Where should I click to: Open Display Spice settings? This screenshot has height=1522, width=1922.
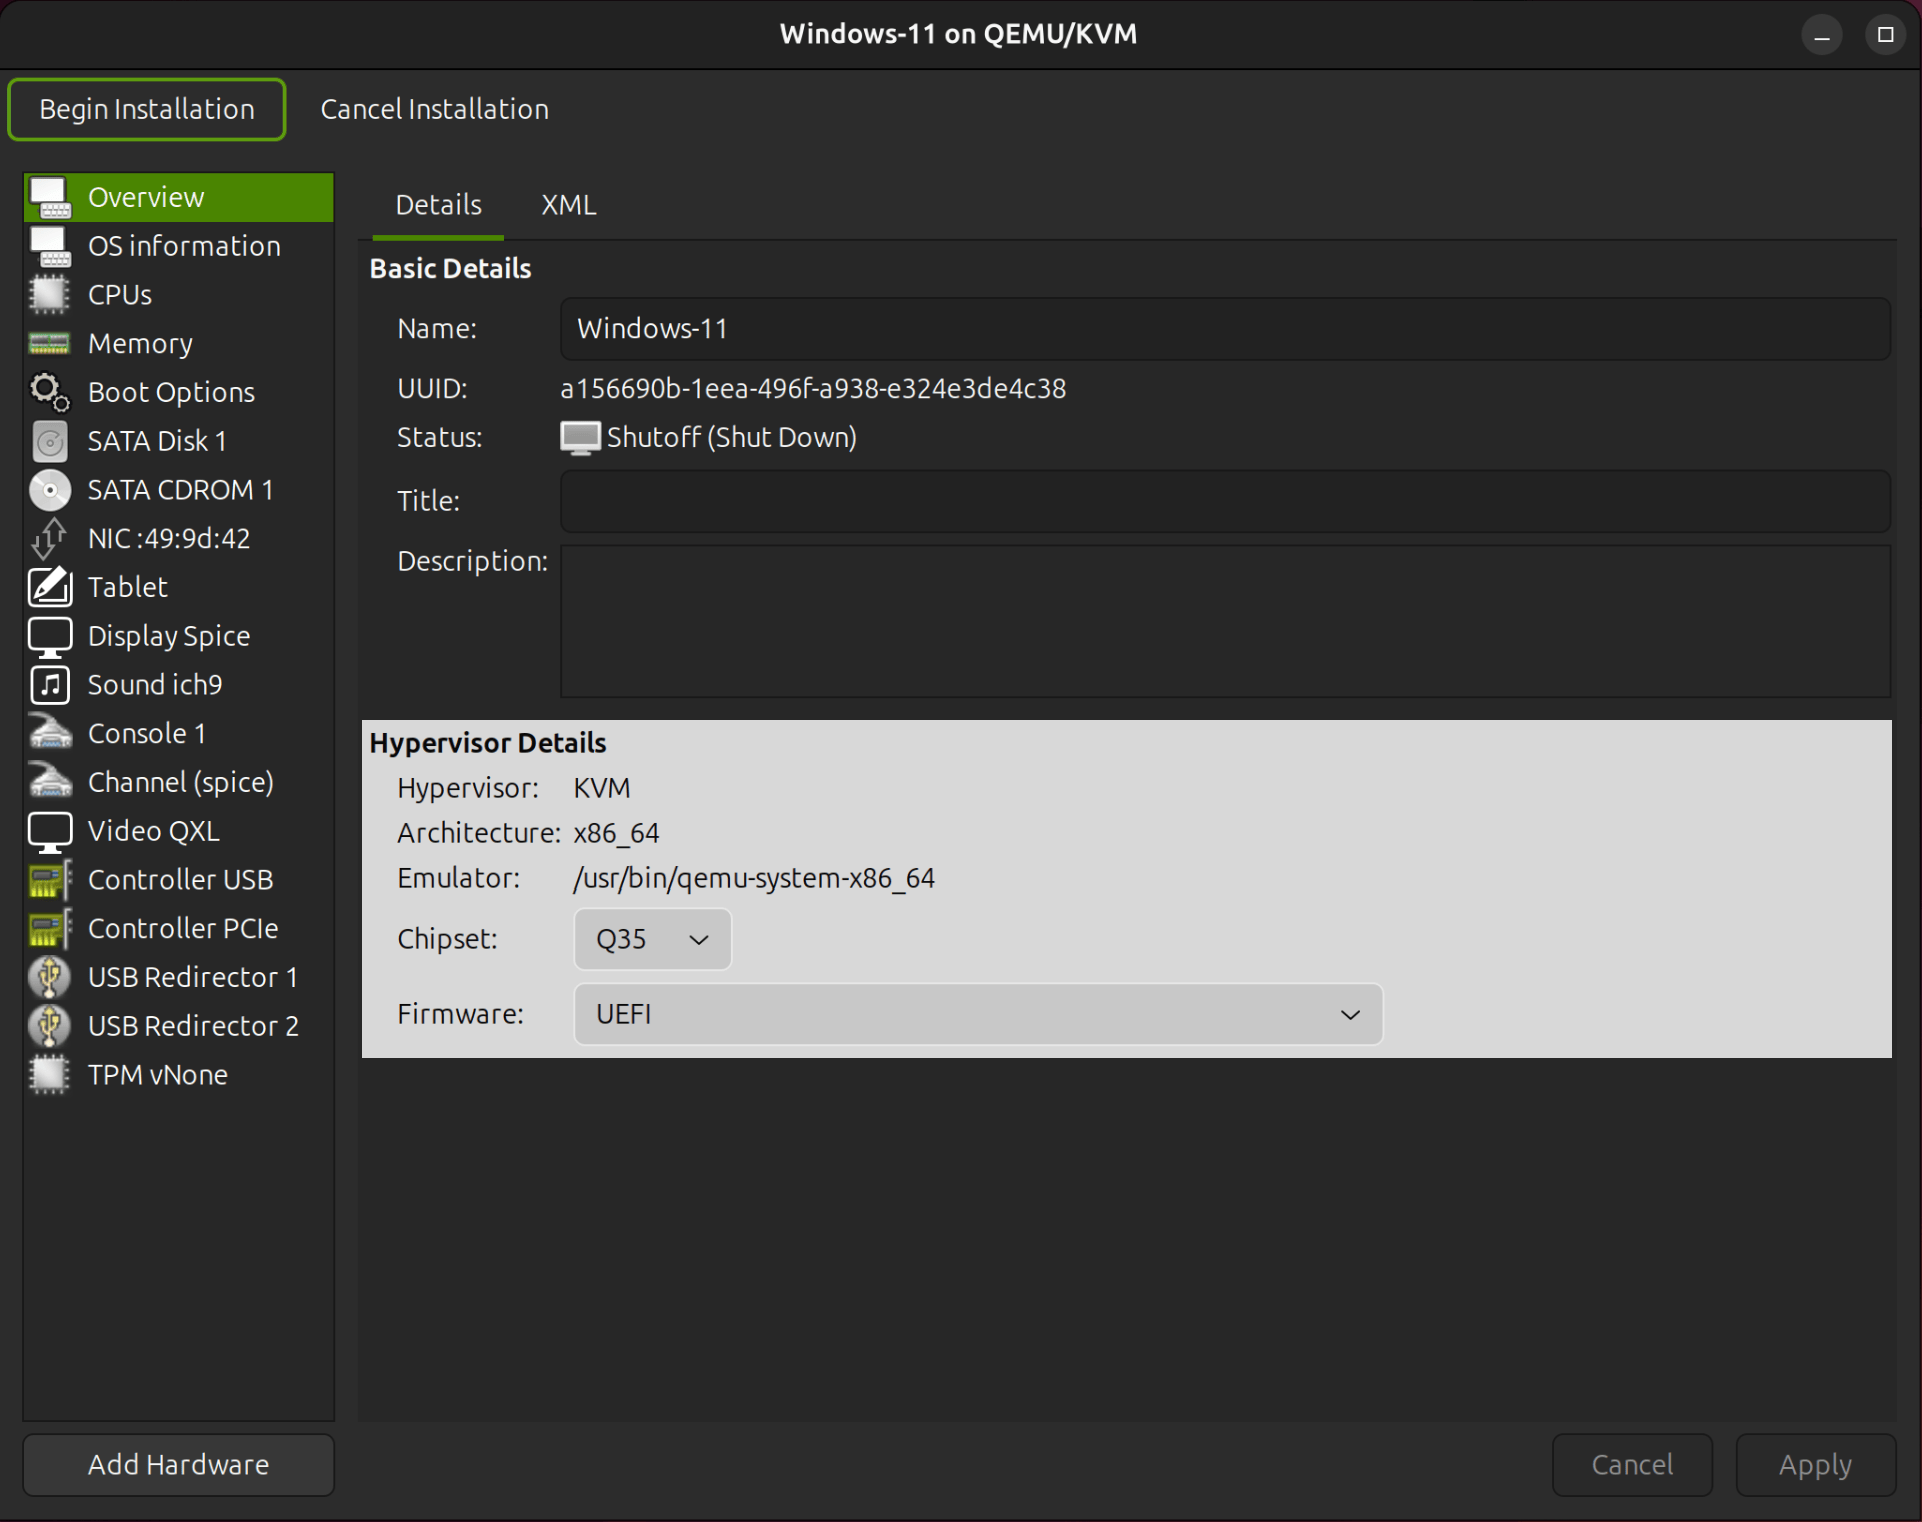click(168, 635)
